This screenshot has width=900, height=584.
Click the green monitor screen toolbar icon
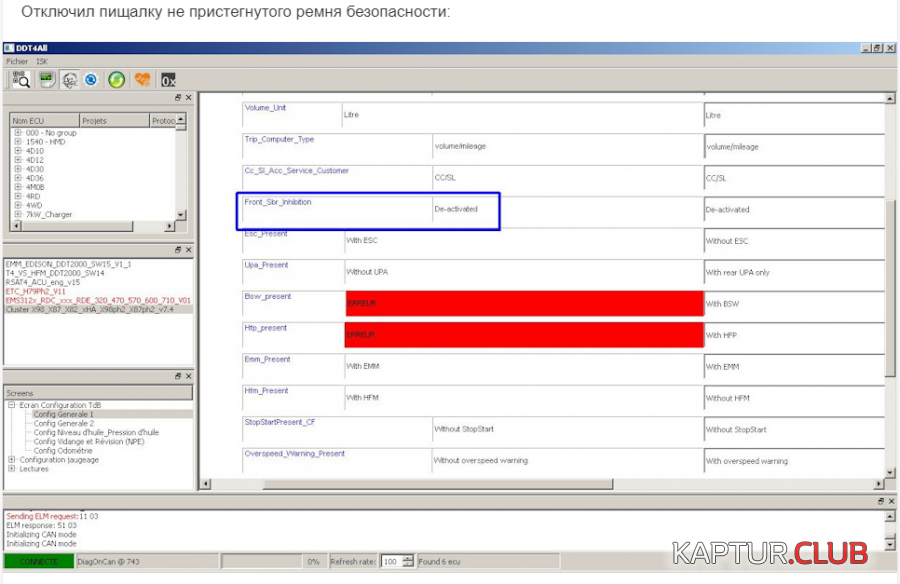coord(46,79)
